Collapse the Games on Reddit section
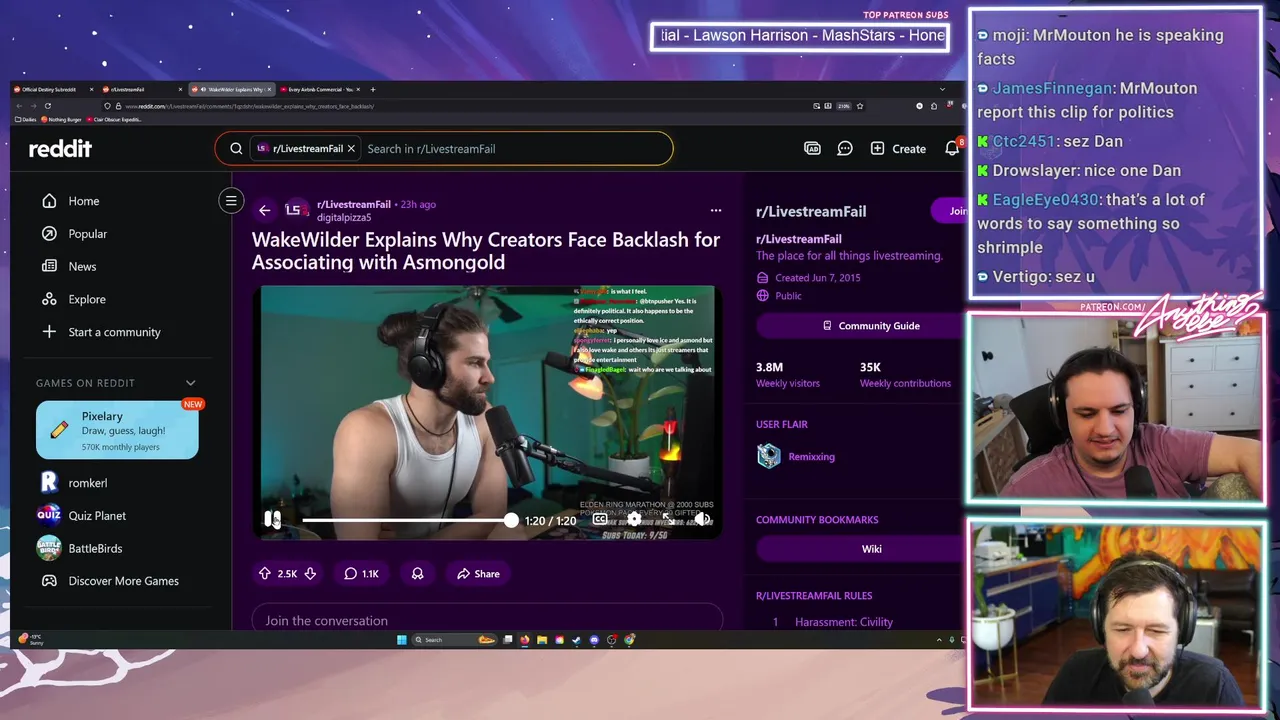The width and height of the screenshot is (1280, 720). tap(190, 383)
